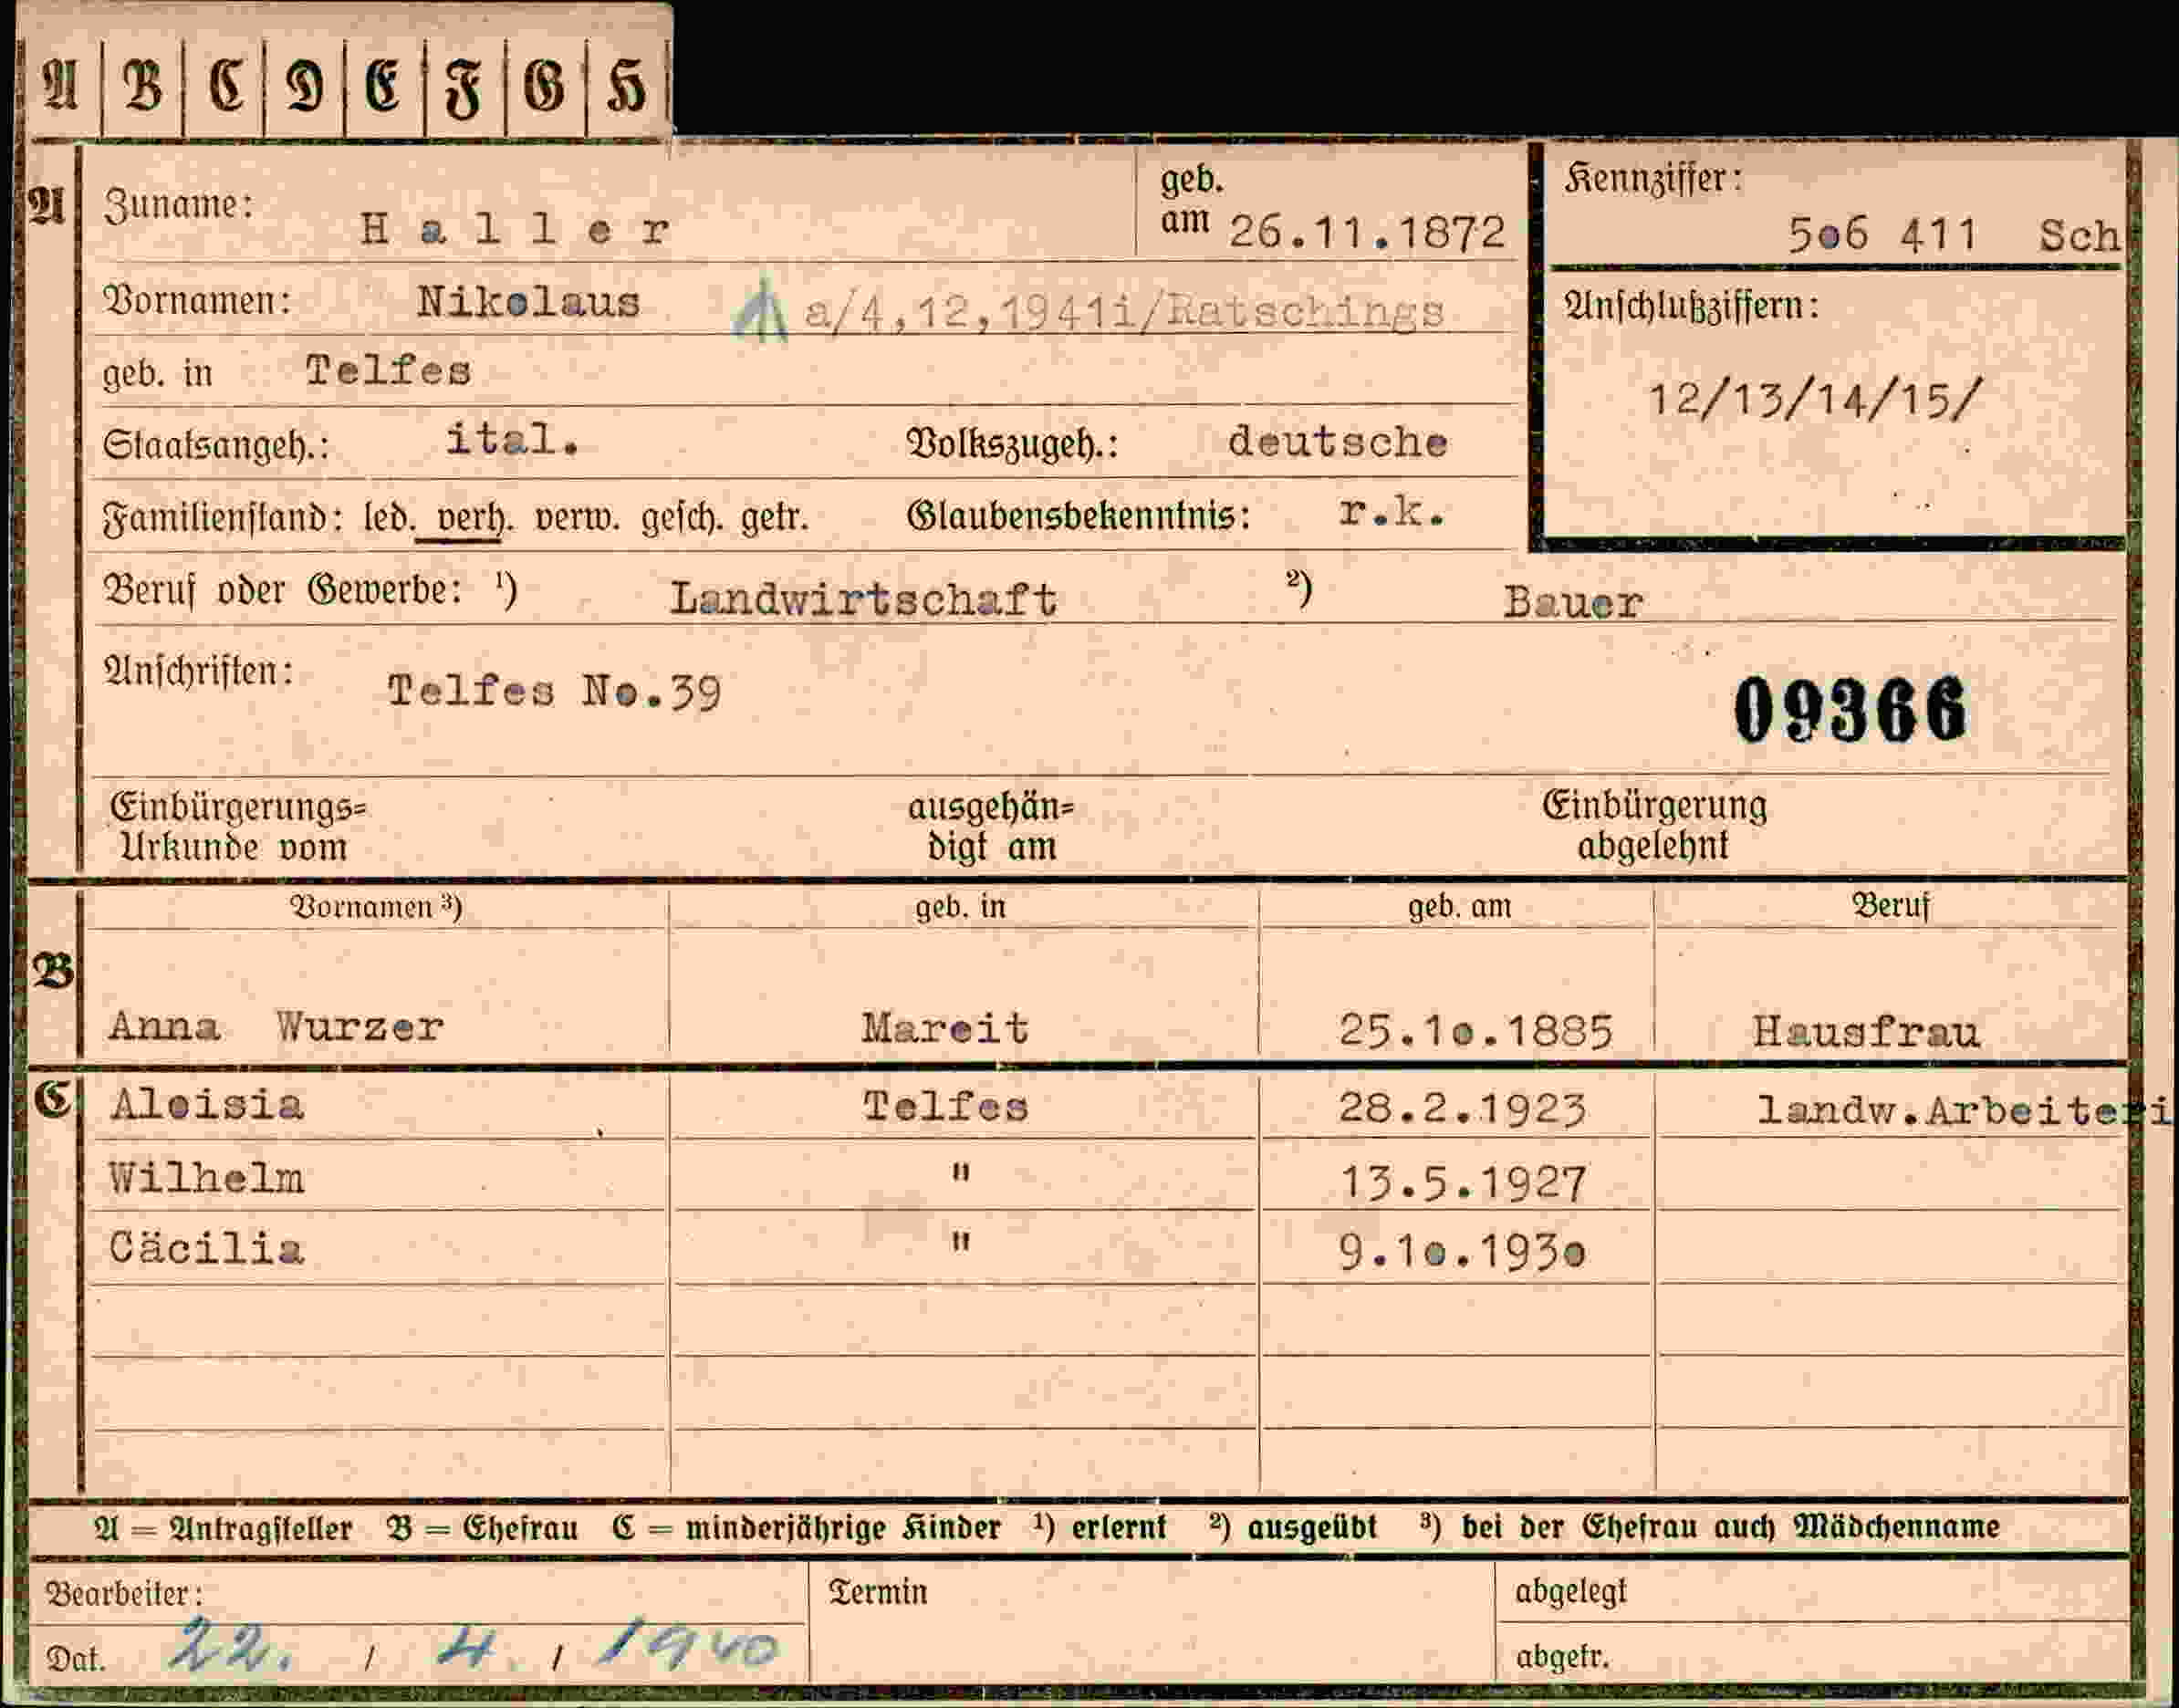Click the wife's name 'Anna Wurzer'
Viewport: 2179px width, 1708px height.
pos(275,1027)
